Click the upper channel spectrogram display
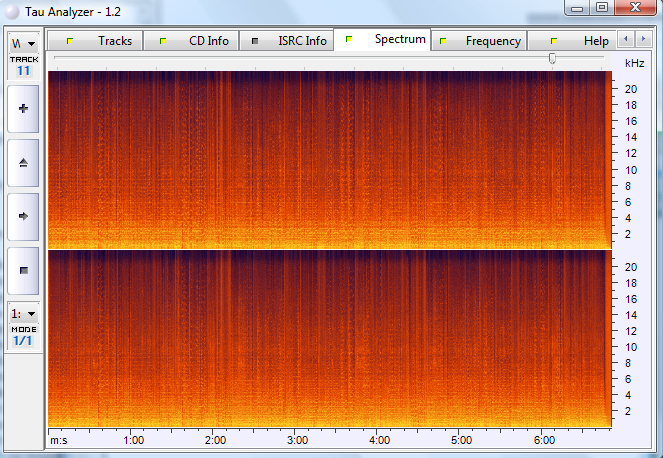 coord(330,160)
